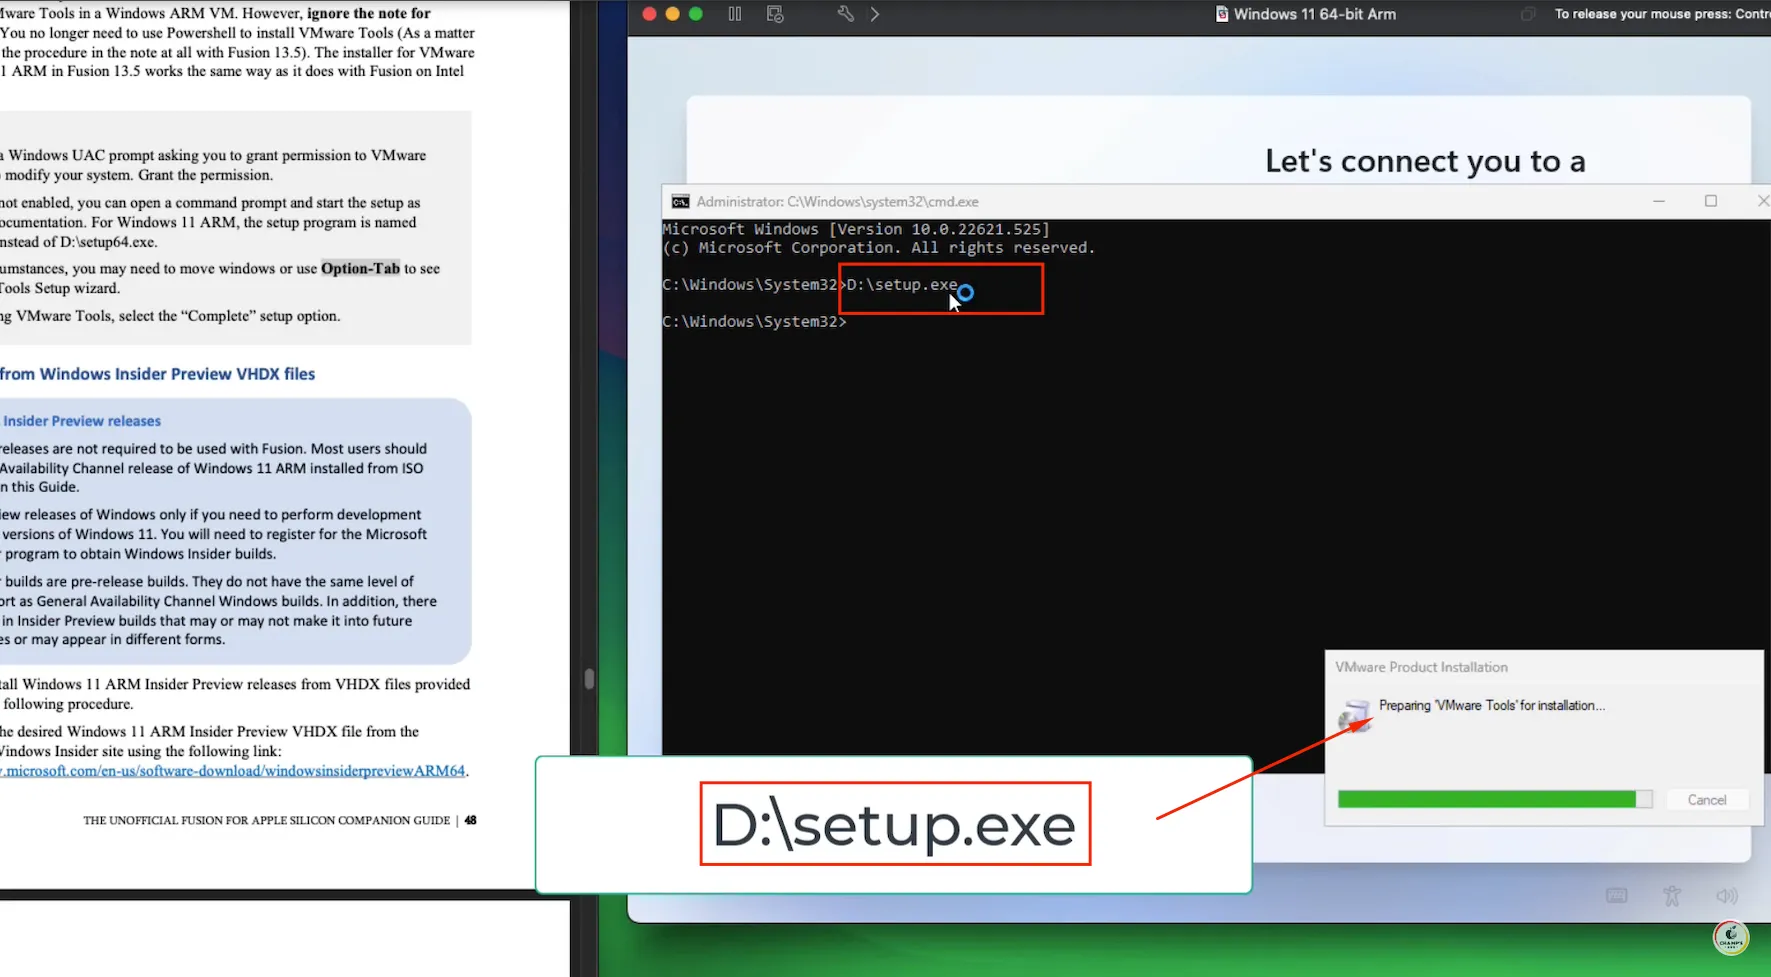Open the windowsinsiderpreviewARM64 download link in the PDF
Viewport: 1771px width, 977px height.
(232, 771)
